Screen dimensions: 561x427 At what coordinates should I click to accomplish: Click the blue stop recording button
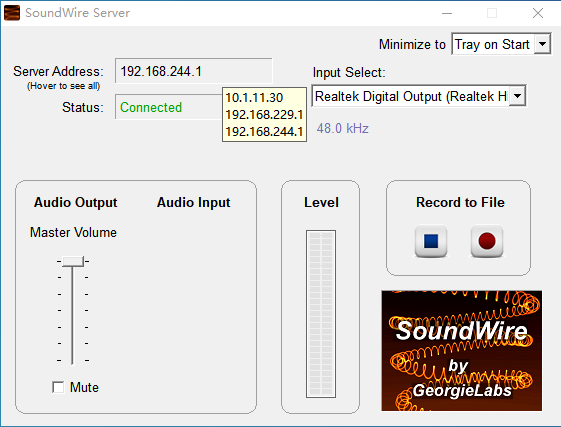coord(431,241)
